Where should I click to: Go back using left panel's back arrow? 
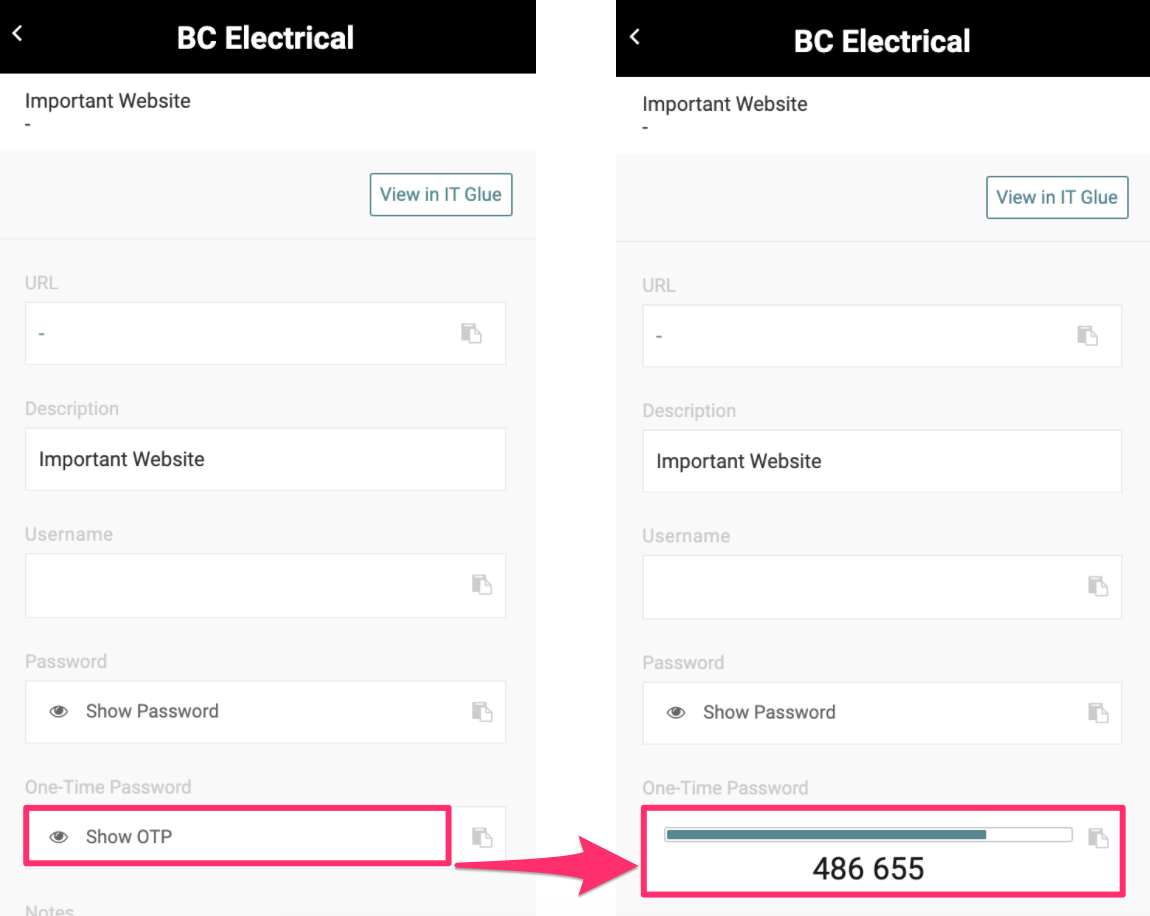tap(17, 33)
